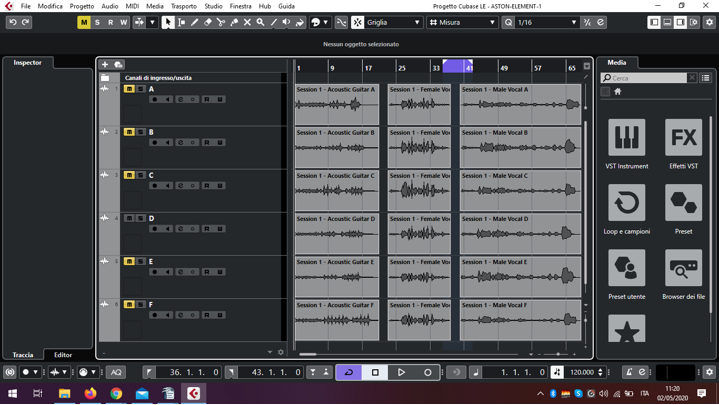This screenshot has width=719, height=405.
Task: Open the Browser dei file tile
Action: (x=683, y=269)
